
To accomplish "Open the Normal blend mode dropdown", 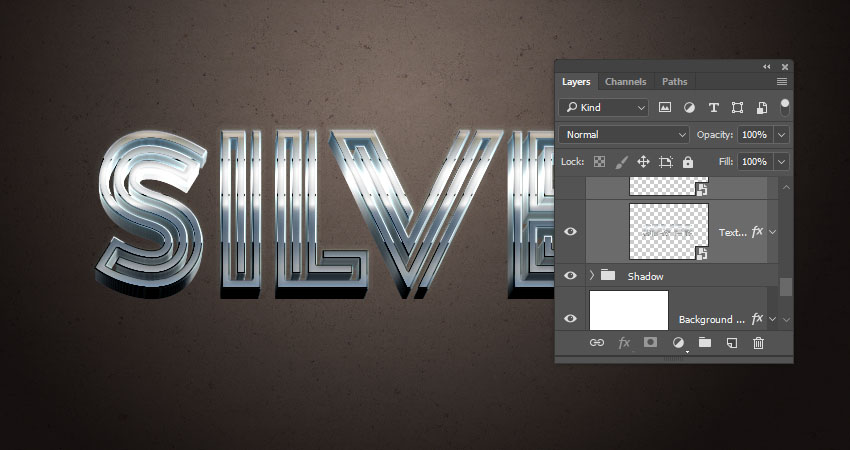I will [x=624, y=134].
